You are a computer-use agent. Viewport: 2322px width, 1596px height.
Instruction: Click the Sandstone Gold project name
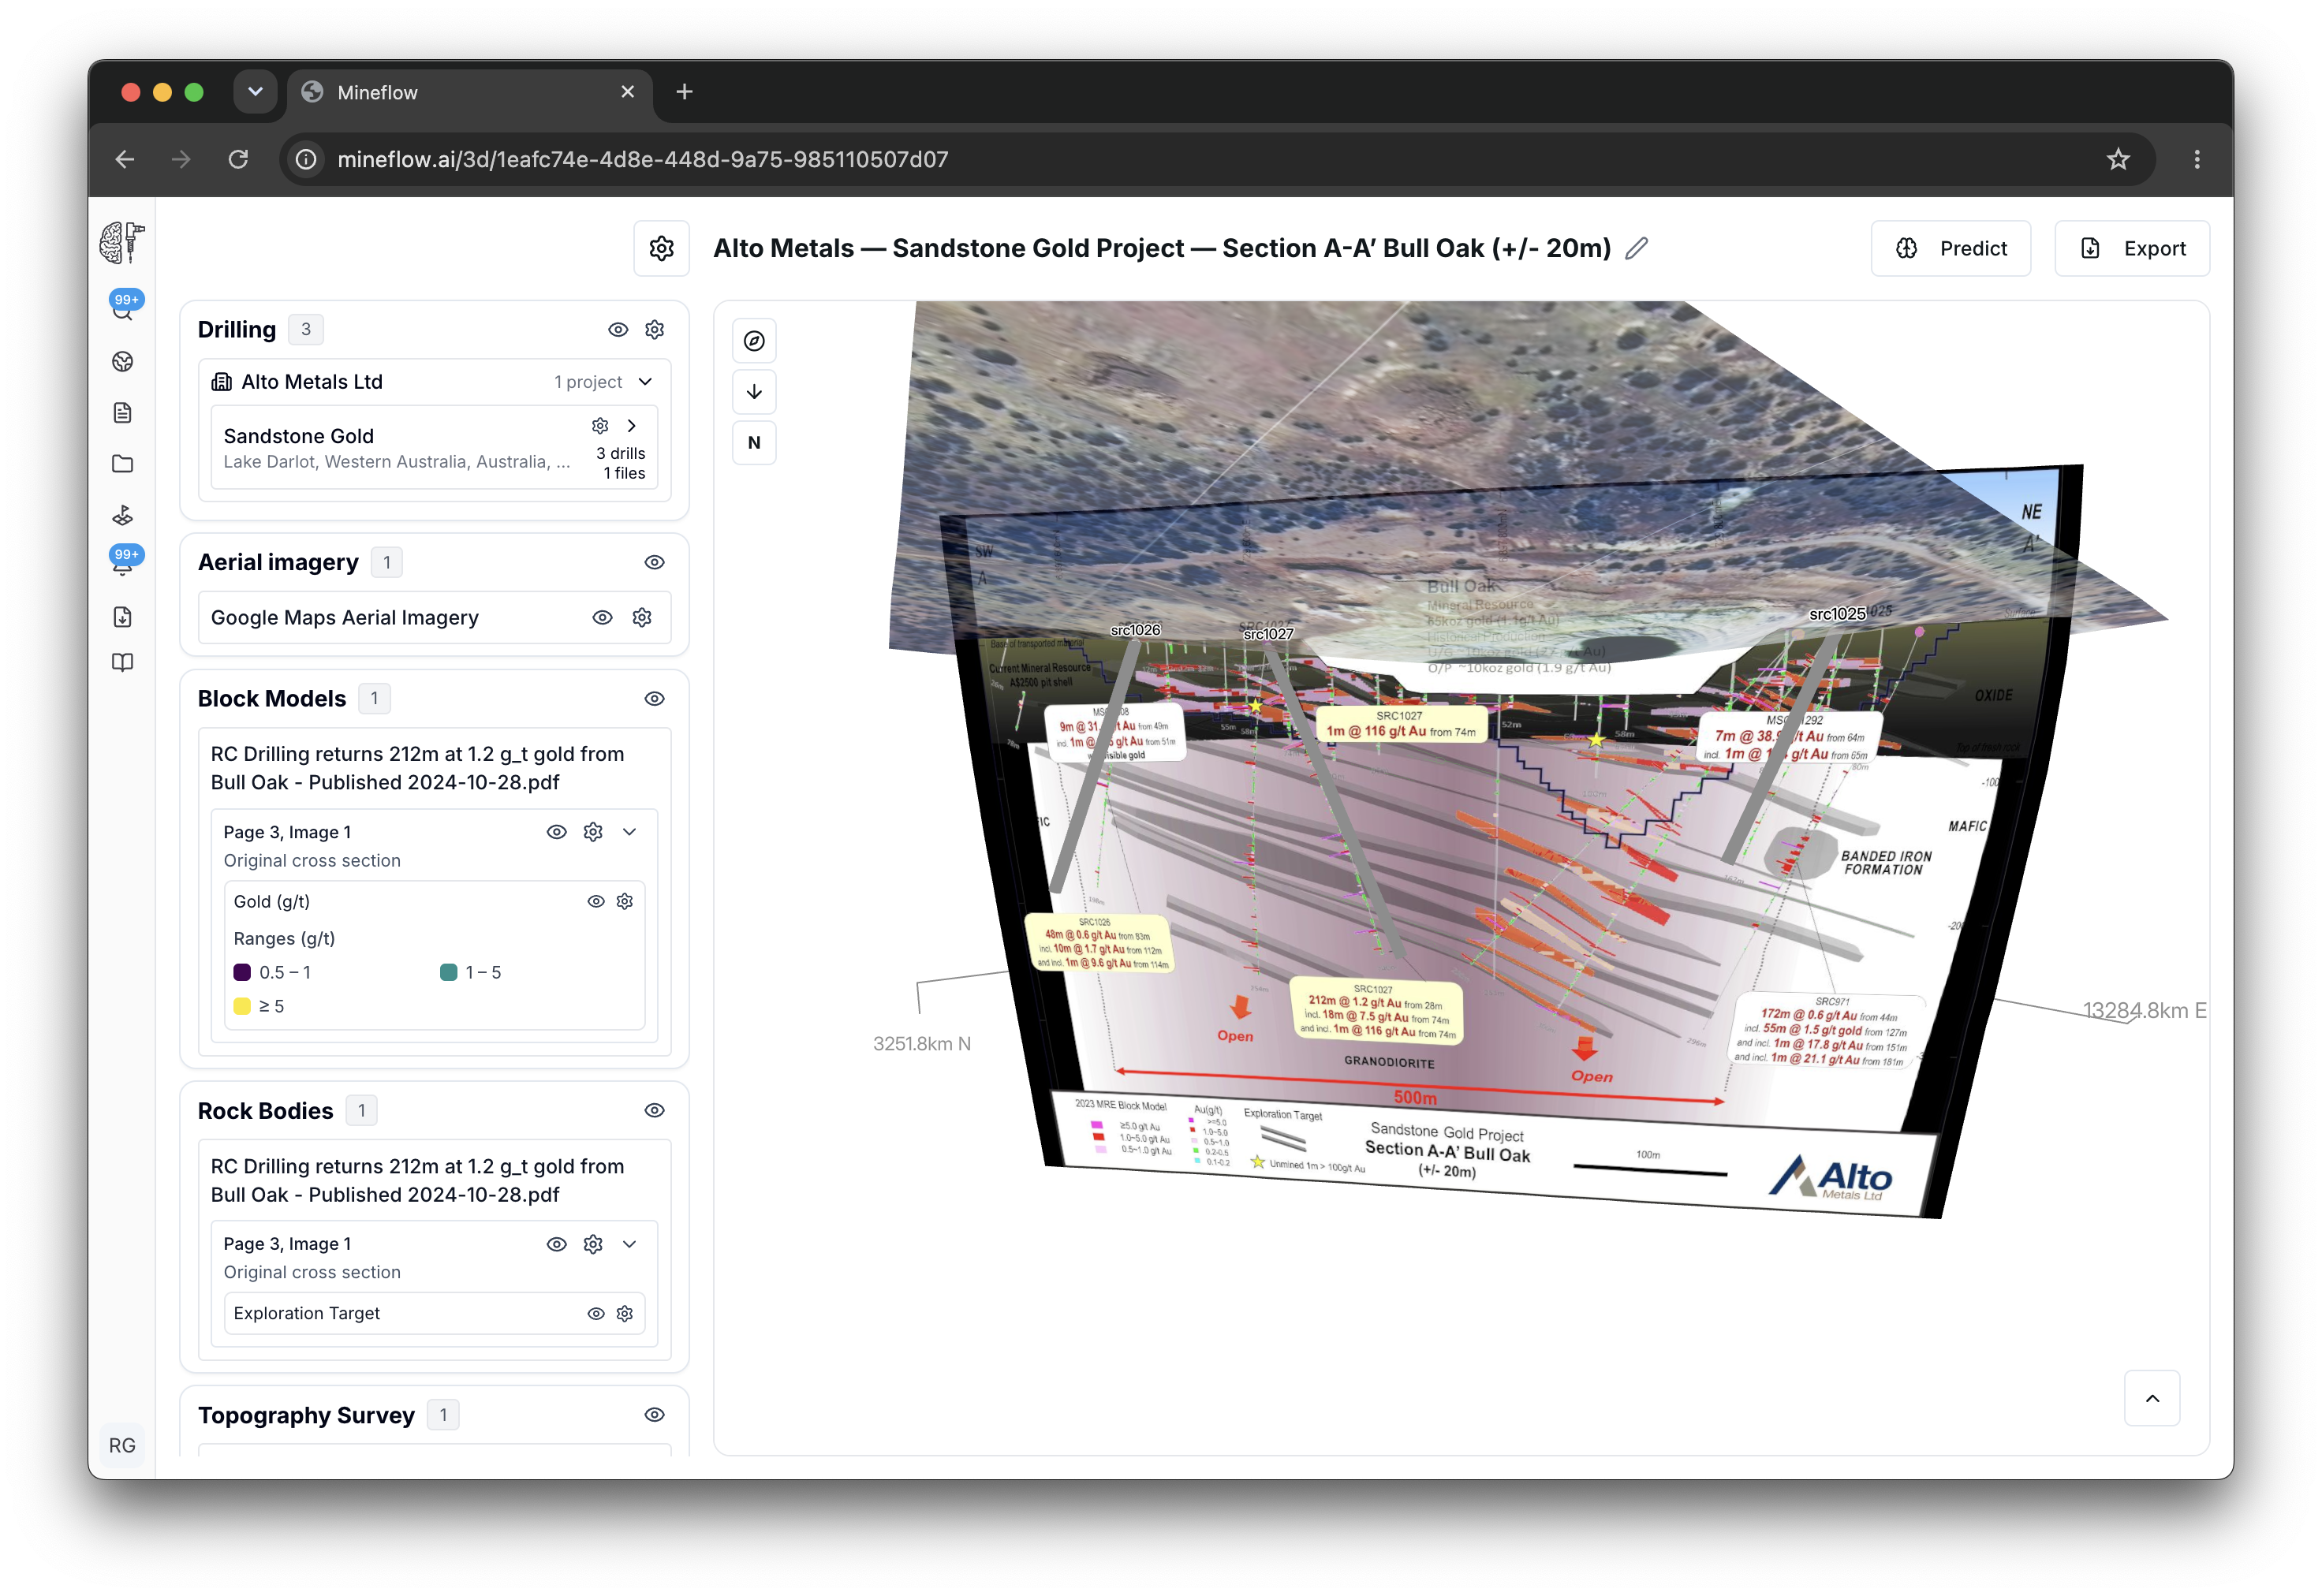point(298,436)
